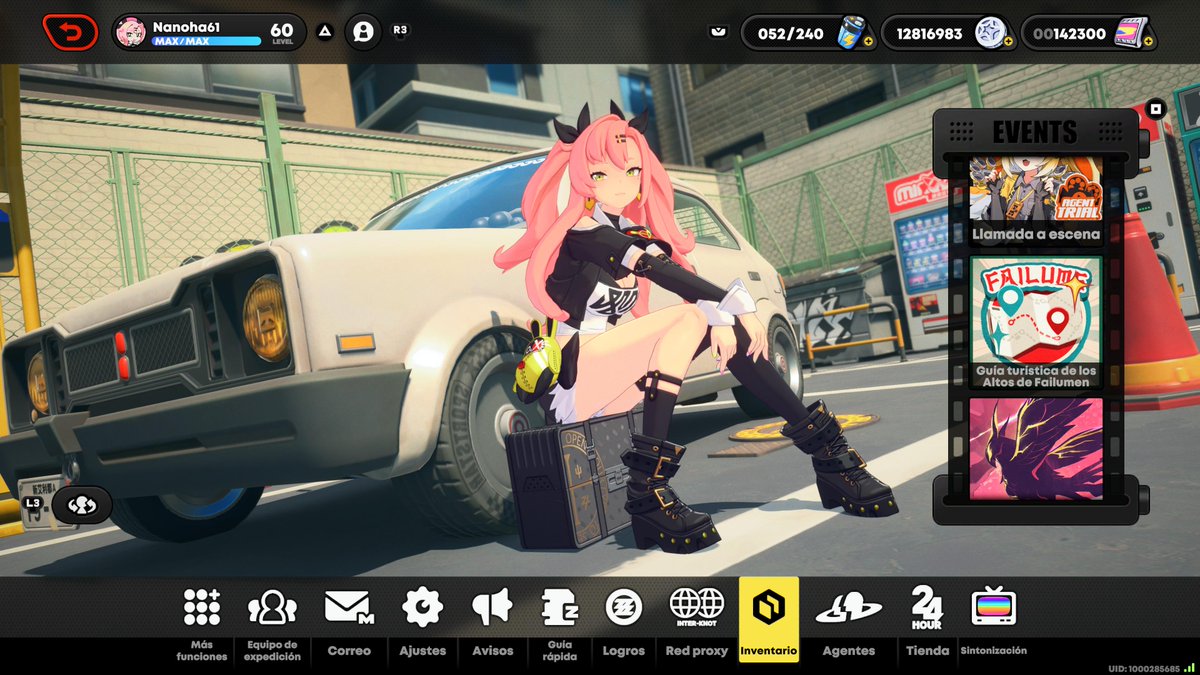Click the 12816983 Dennies amount

pos(929,34)
